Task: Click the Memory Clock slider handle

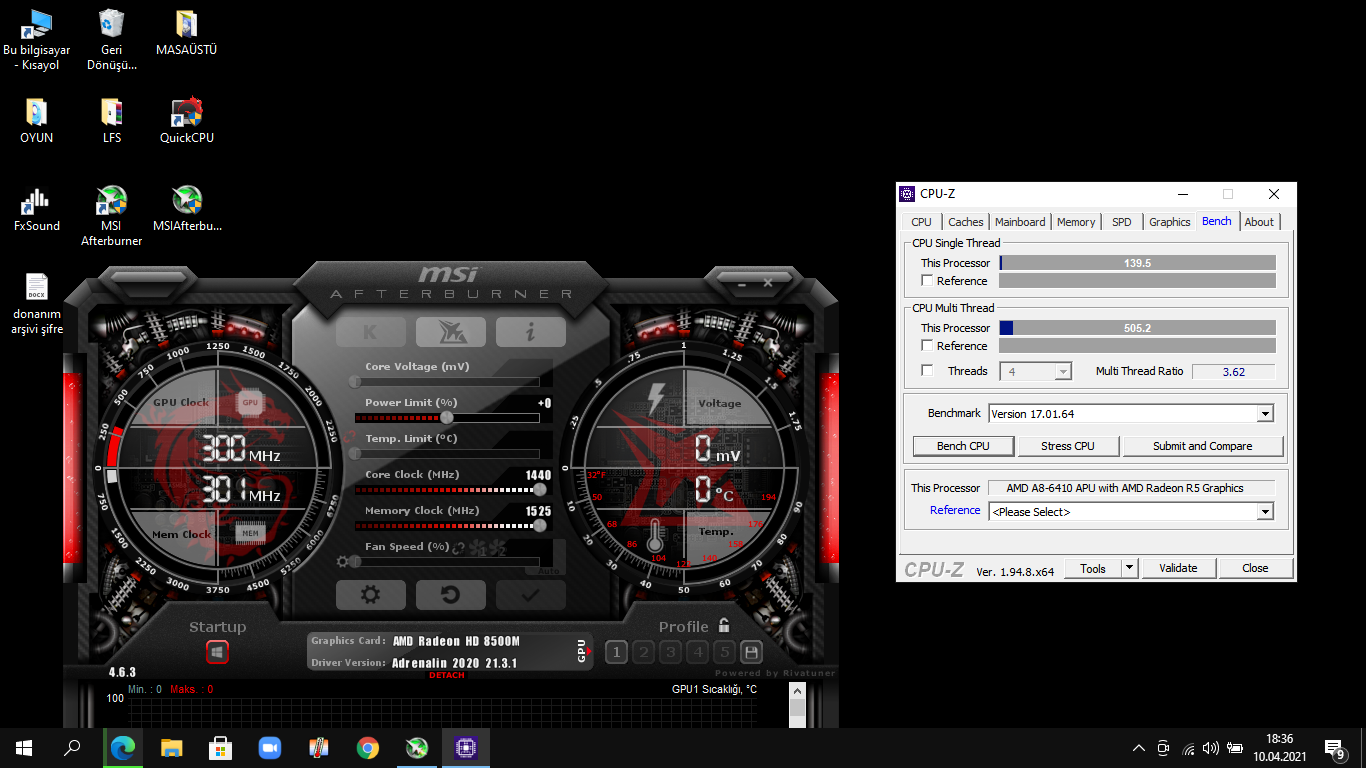Action: point(540,525)
